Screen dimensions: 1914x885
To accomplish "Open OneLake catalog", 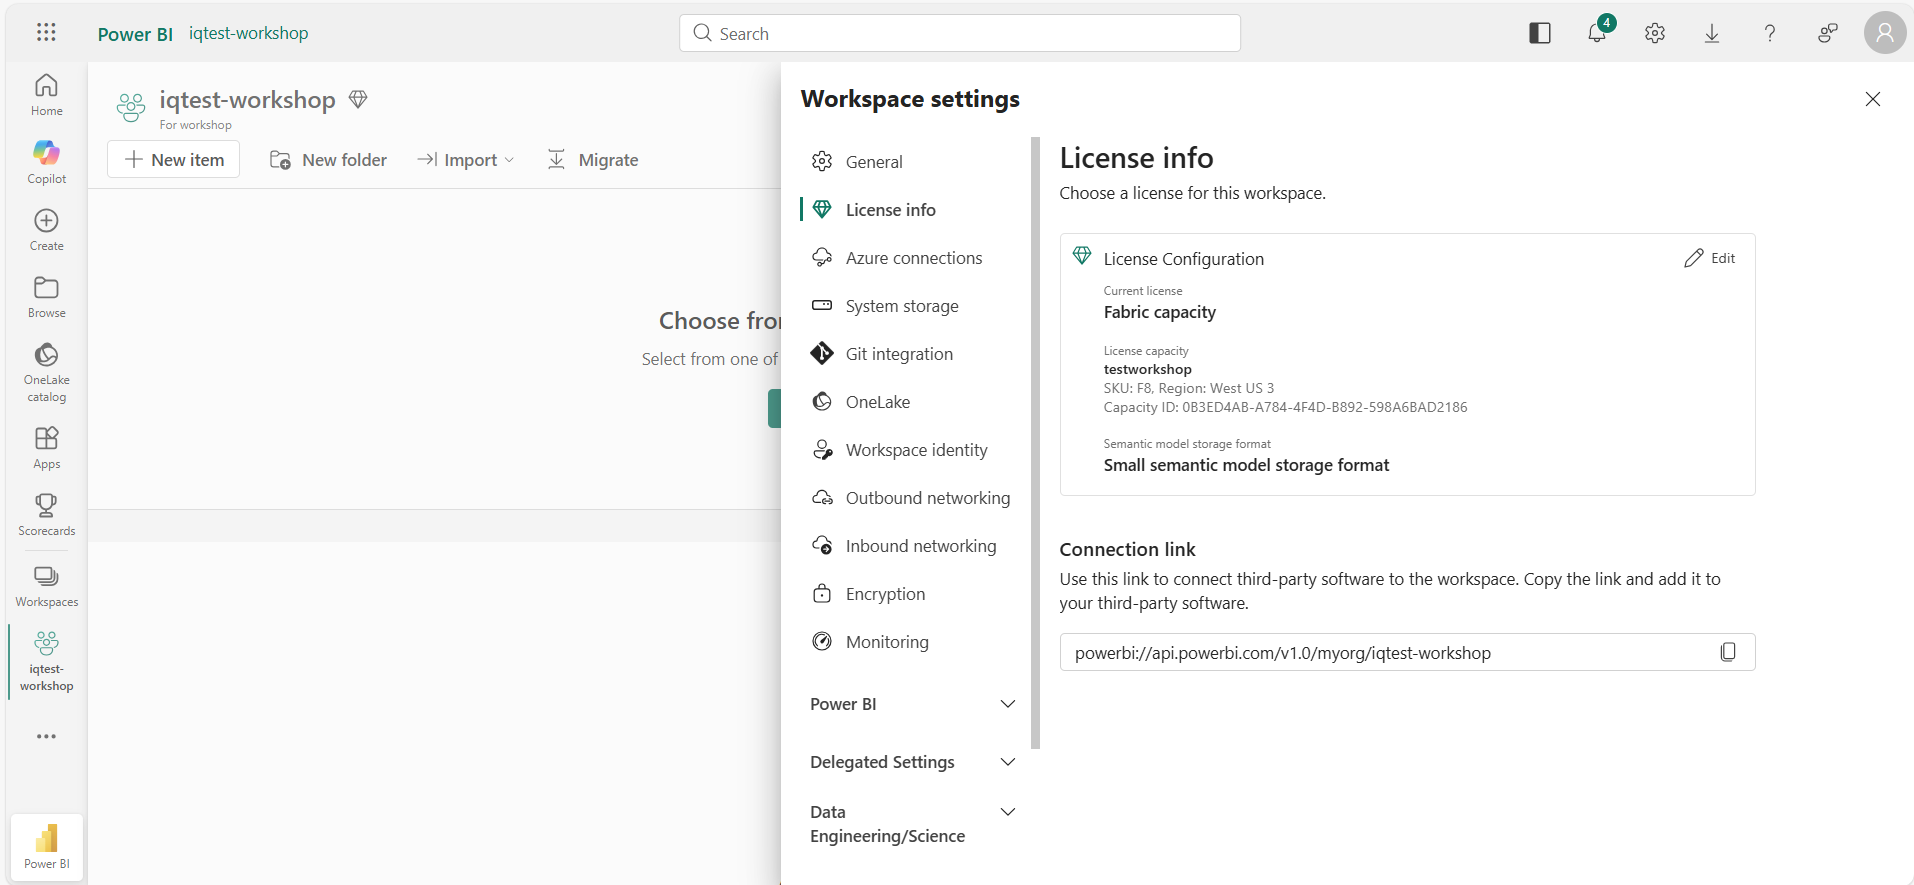I will pyautogui.click(x=46, y=372).
